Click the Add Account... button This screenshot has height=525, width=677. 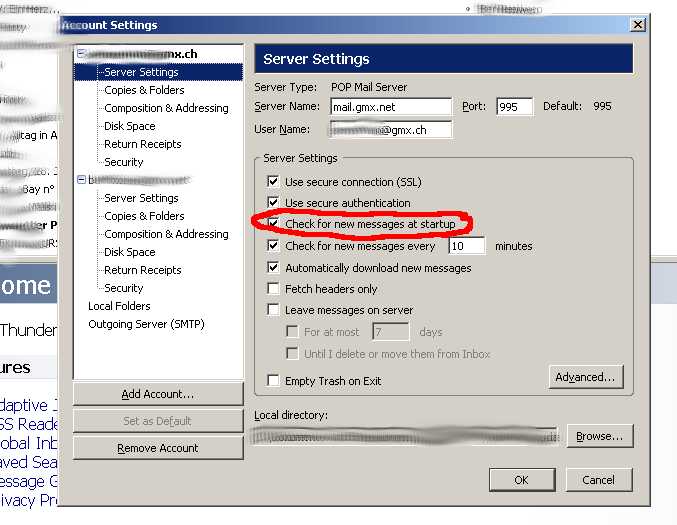pyautogui.click(x=157, y=394)
